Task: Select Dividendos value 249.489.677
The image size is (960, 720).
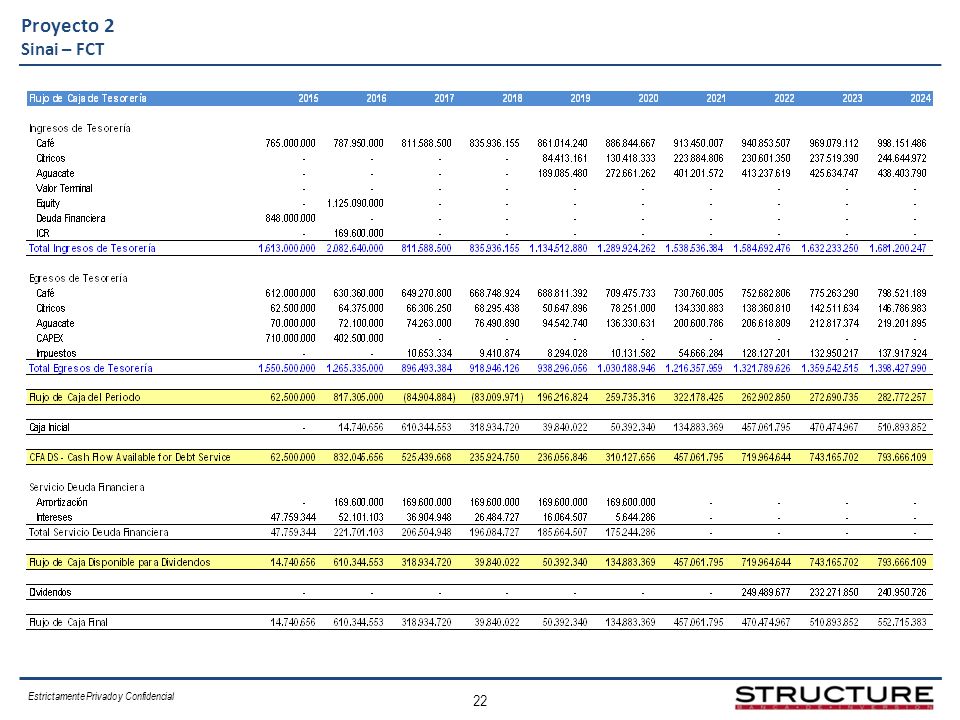Action: (x=766, y=592)
